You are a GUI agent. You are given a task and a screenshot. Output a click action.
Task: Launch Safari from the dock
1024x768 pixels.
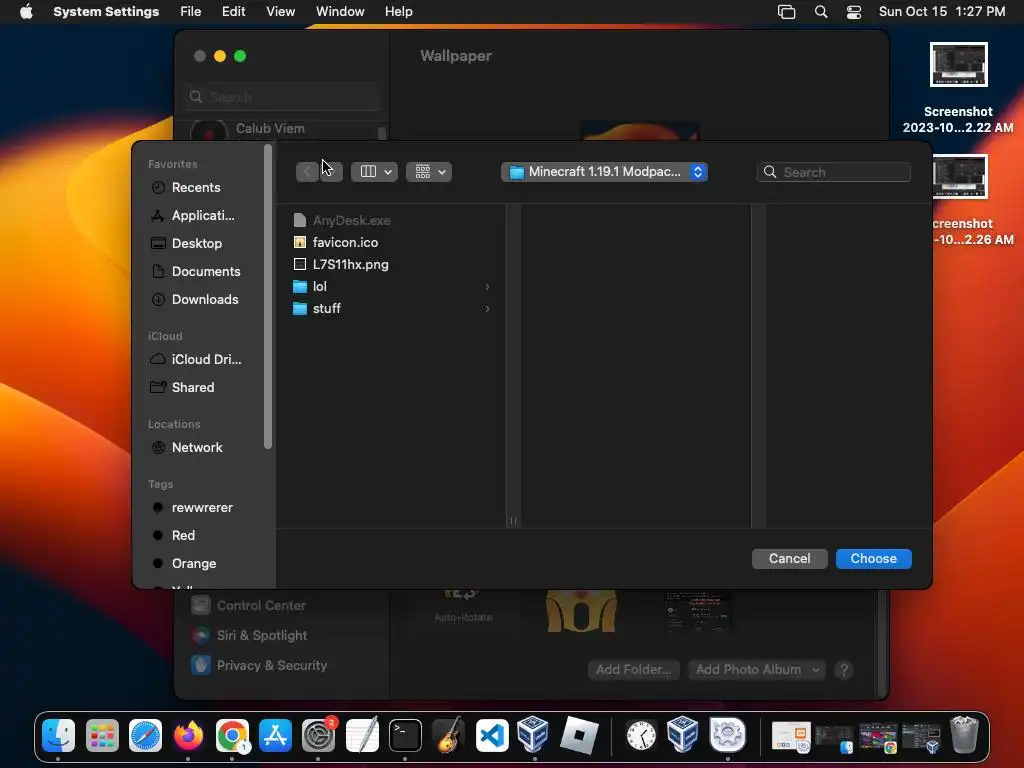145,735
